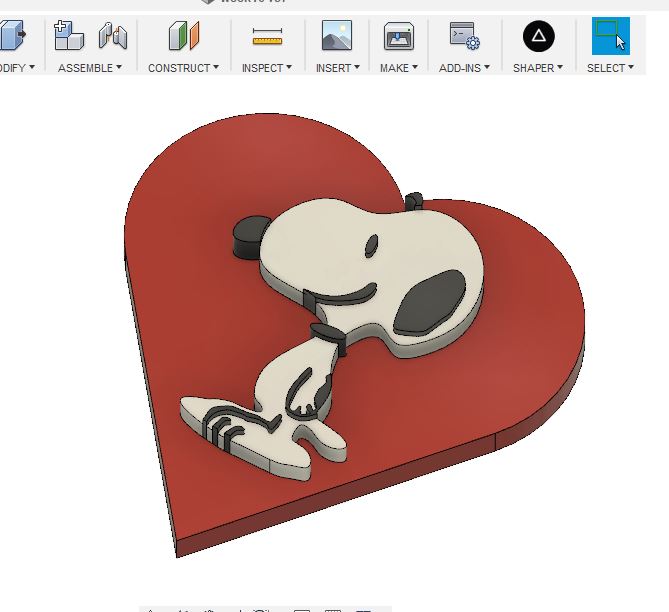Open the Add-Ins scripts icon
This screenshot has height=612, width=669.
pyautogui.click(x=465, y=36)
